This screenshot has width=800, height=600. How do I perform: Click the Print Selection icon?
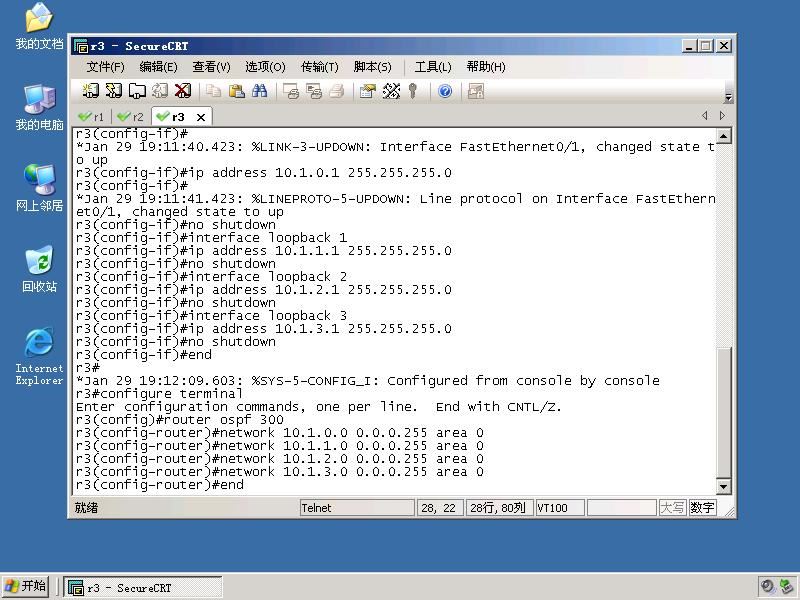coord(314,91)
